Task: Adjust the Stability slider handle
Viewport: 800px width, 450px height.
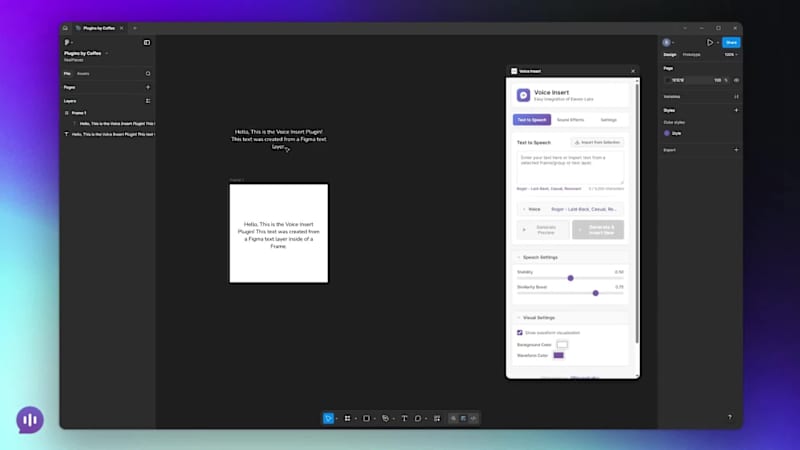Action: click(570, 278)
